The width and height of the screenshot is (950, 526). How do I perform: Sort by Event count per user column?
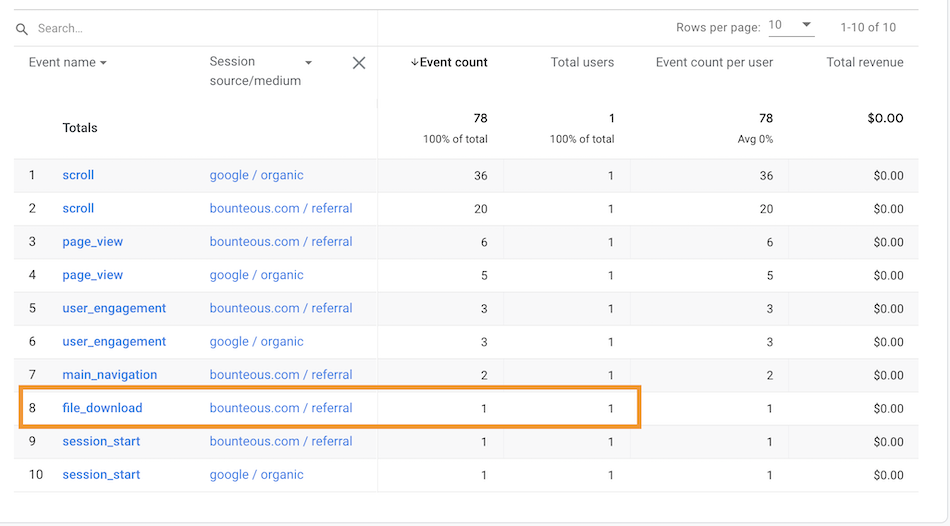[x=714, y=62]
